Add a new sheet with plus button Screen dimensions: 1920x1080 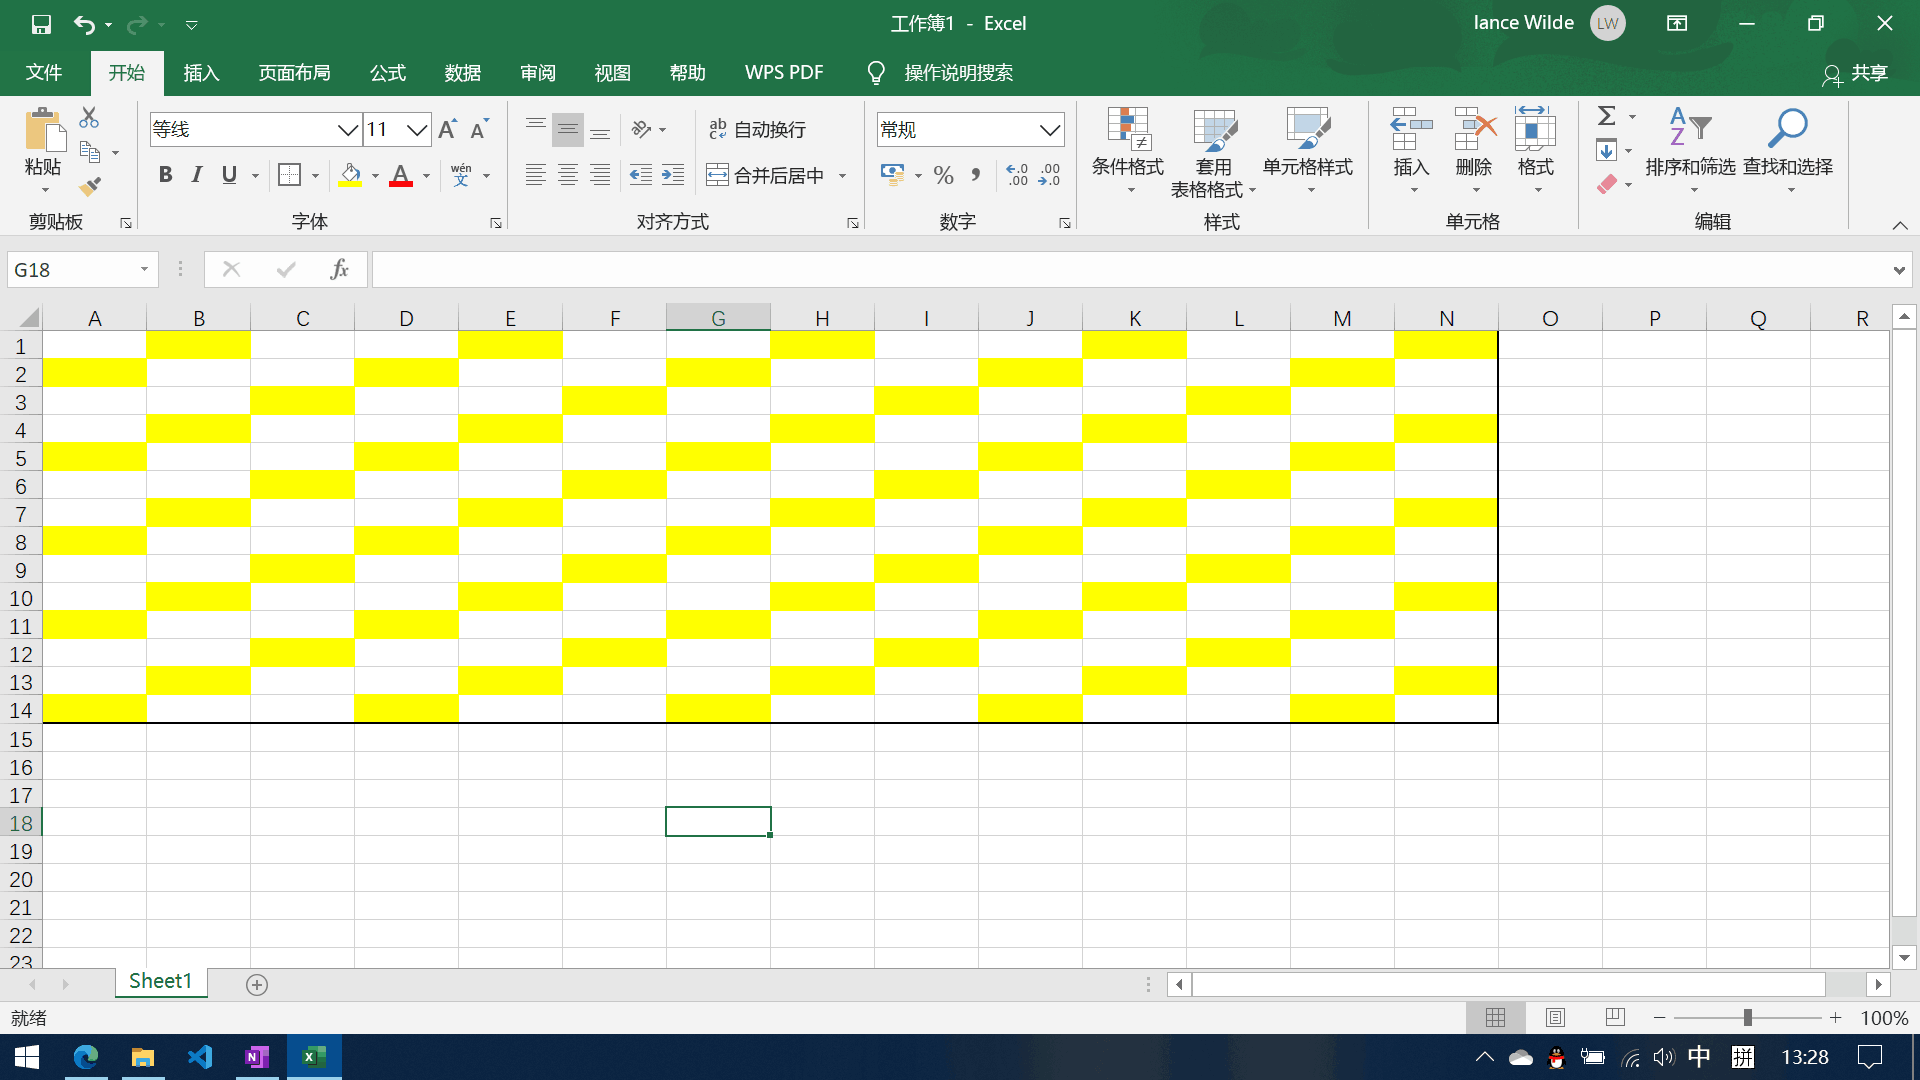click(x=257, y=985)
